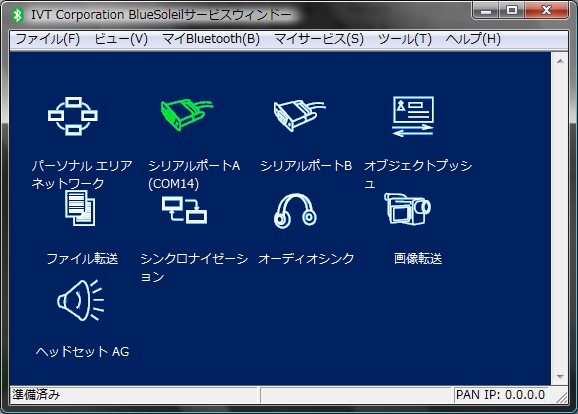Click the Image Transfer camera icon
Viewport: 578px width, 414px height.
click(x=407, y=208)
